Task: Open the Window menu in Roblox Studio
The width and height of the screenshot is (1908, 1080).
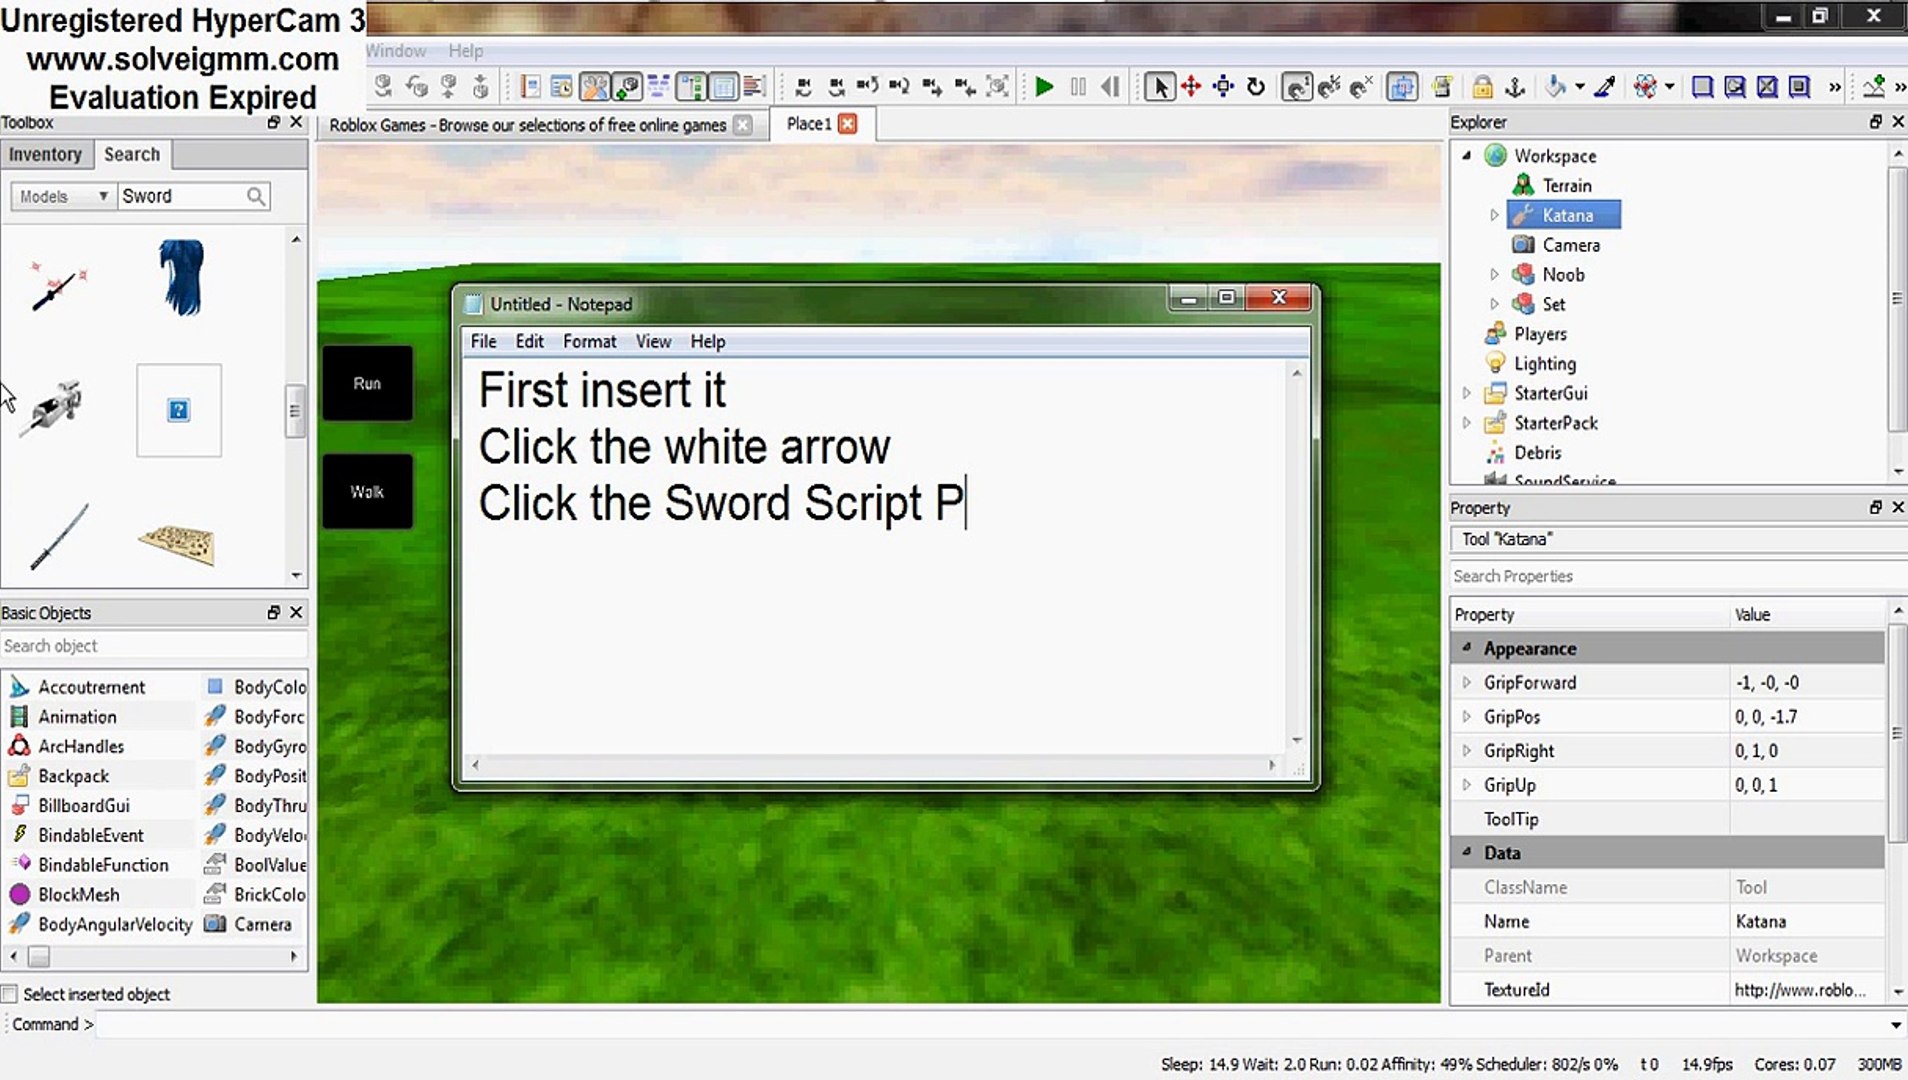Action: click(396, 50)
